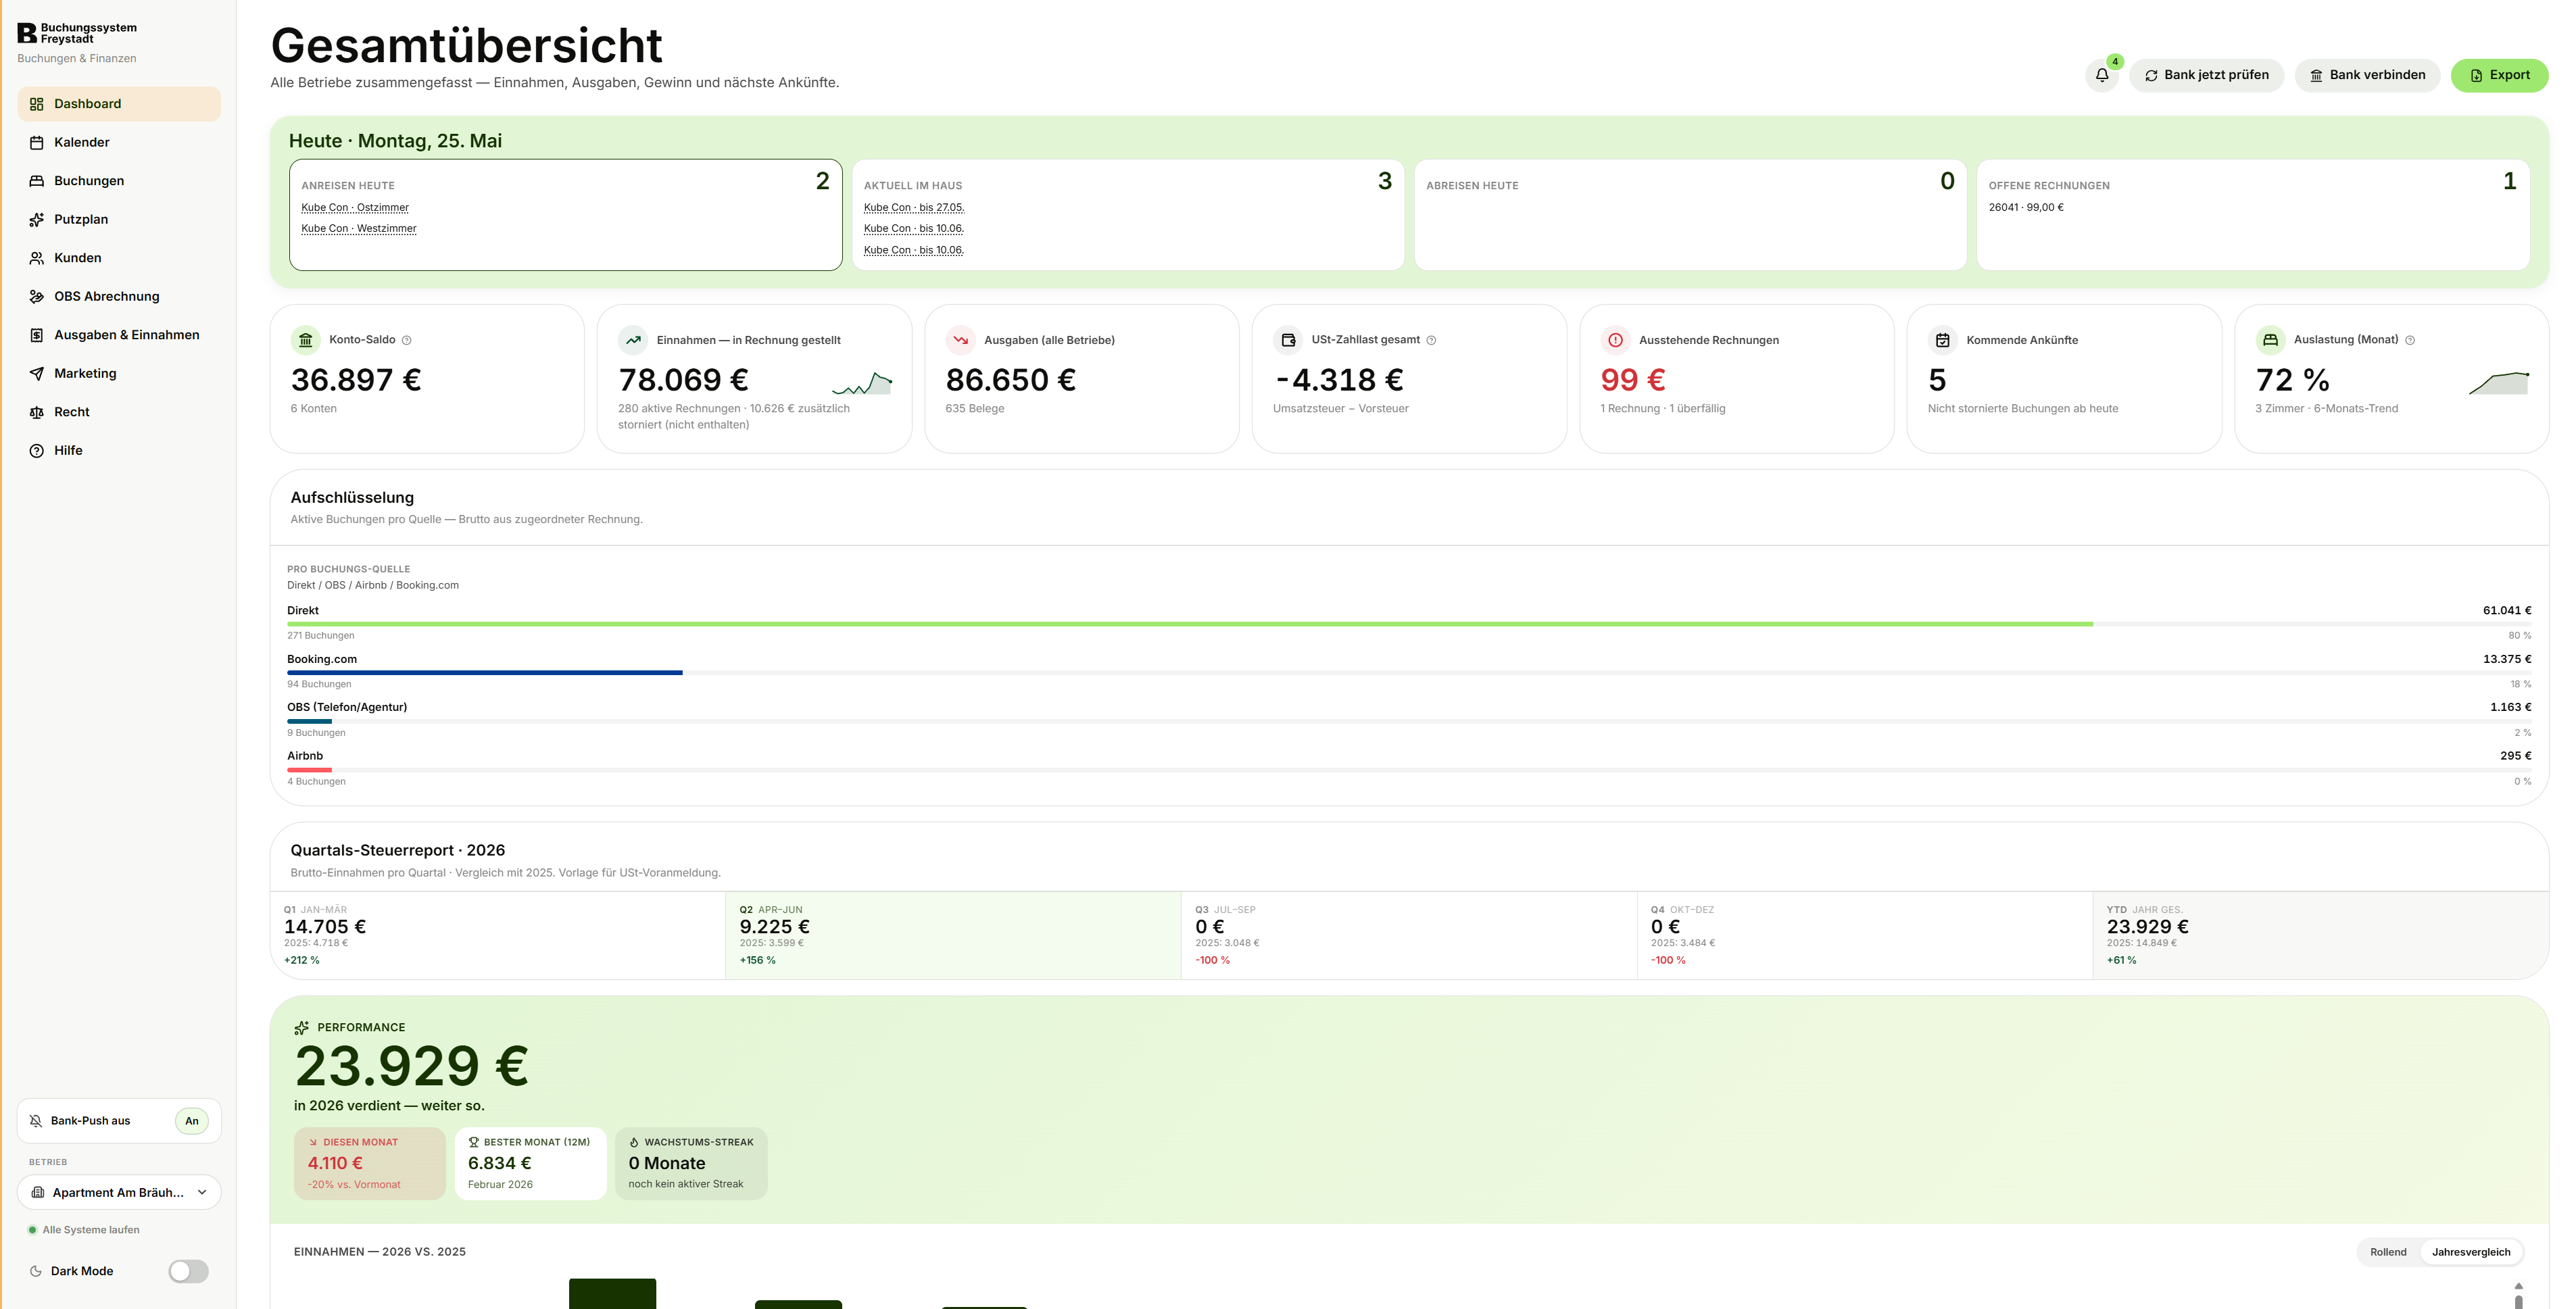Switch the chart to Rollend view
Viewport: 2576px width, 1309px height.
(x=2388, y=1252)
